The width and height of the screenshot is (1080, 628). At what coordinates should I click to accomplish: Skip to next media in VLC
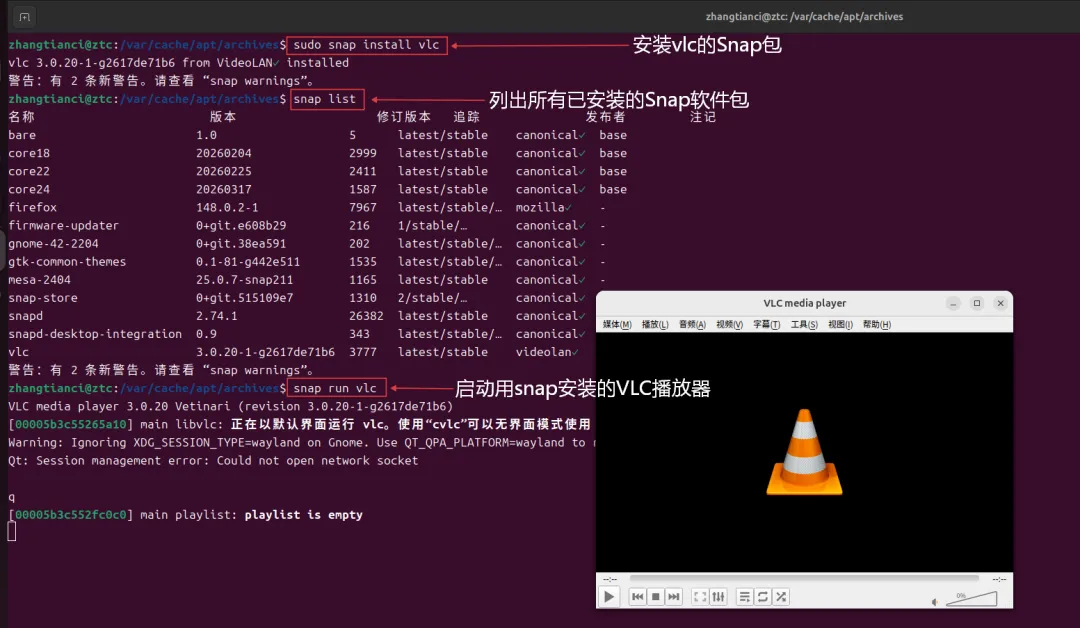(x=674, y=597)
